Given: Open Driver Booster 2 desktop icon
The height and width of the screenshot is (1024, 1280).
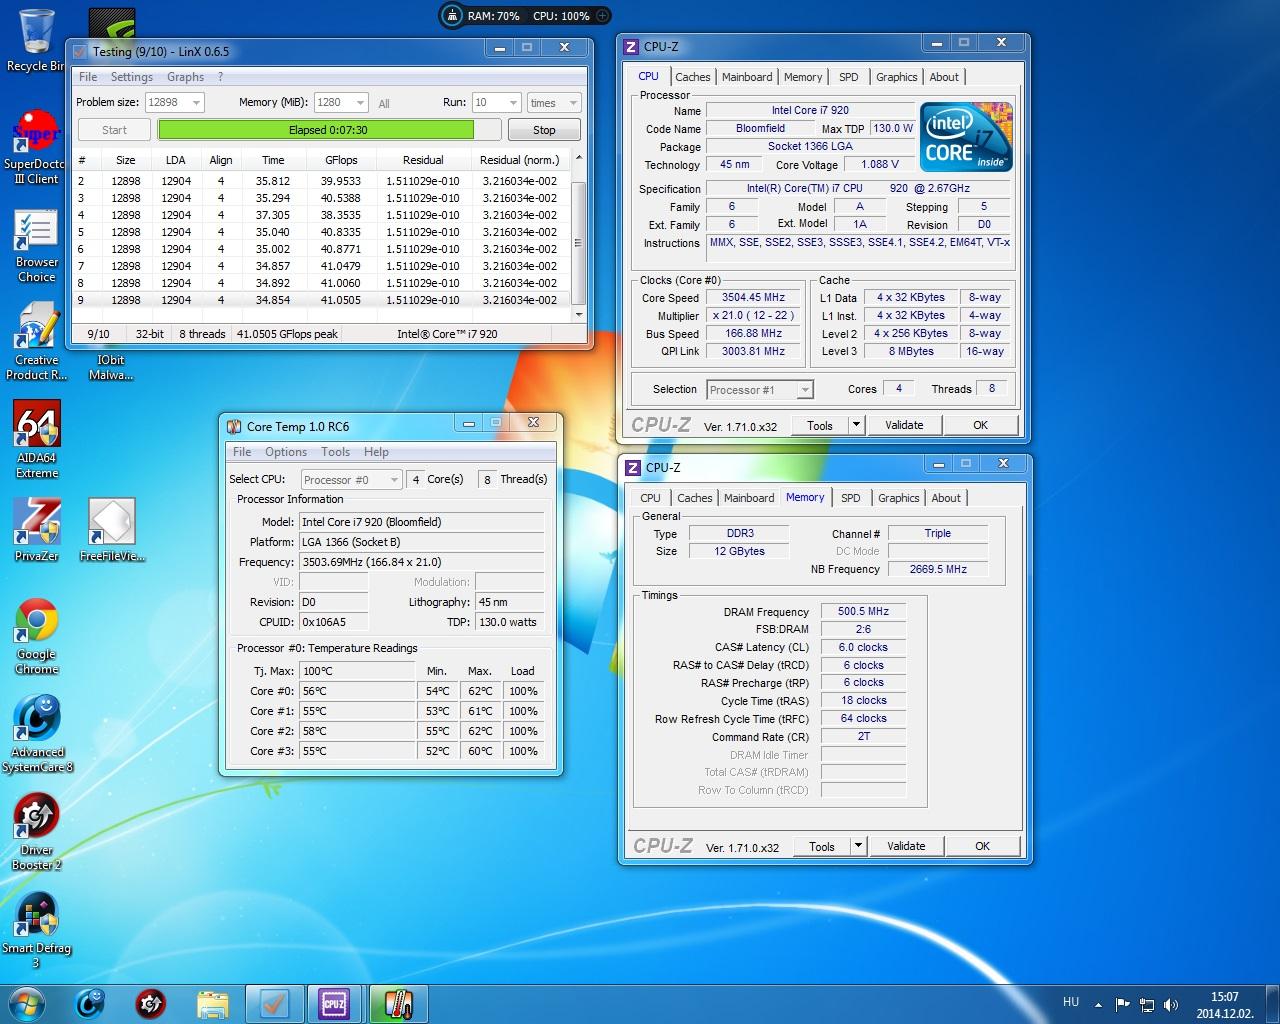Looking at the screenshot, I should [x=37, y=816].
